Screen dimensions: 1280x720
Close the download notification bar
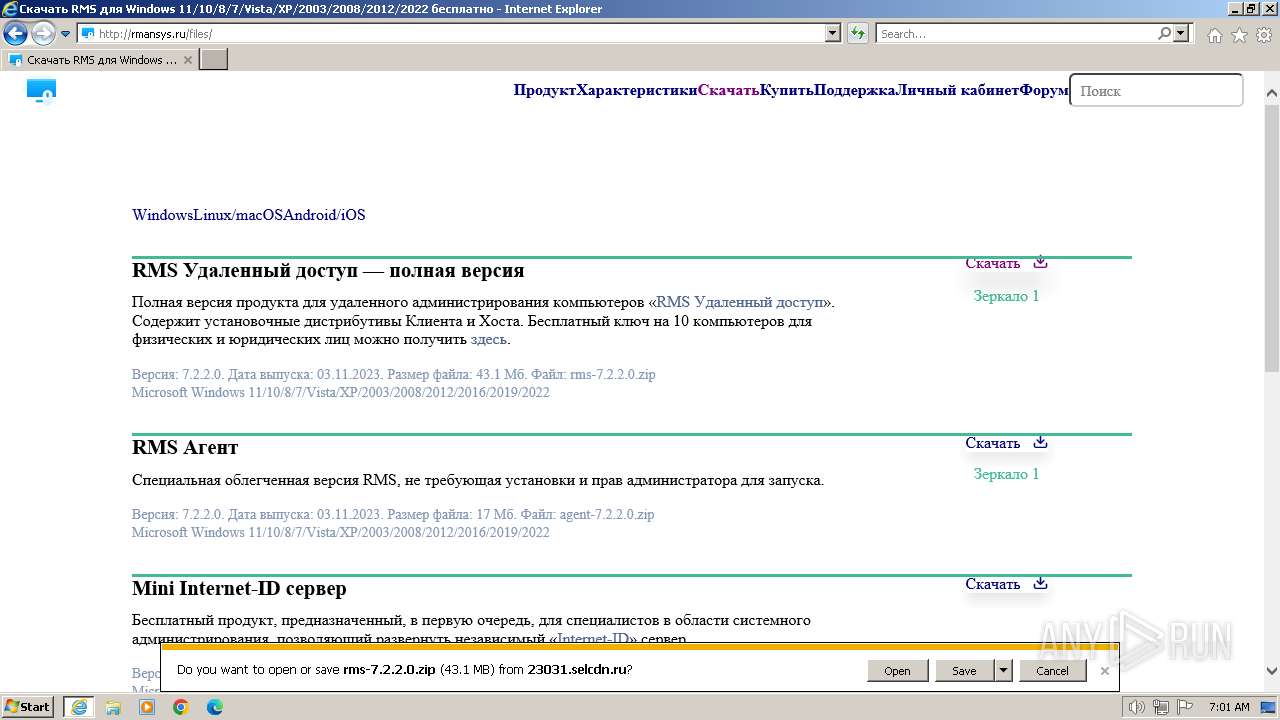1105,671
